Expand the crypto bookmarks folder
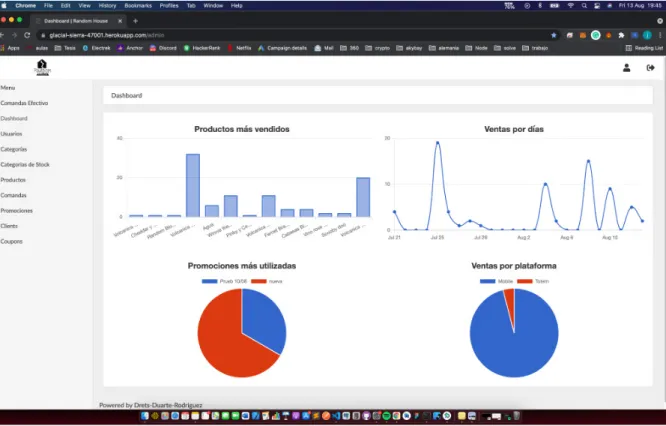This screenshot has height=426, width=666. (x=378, y=48)
